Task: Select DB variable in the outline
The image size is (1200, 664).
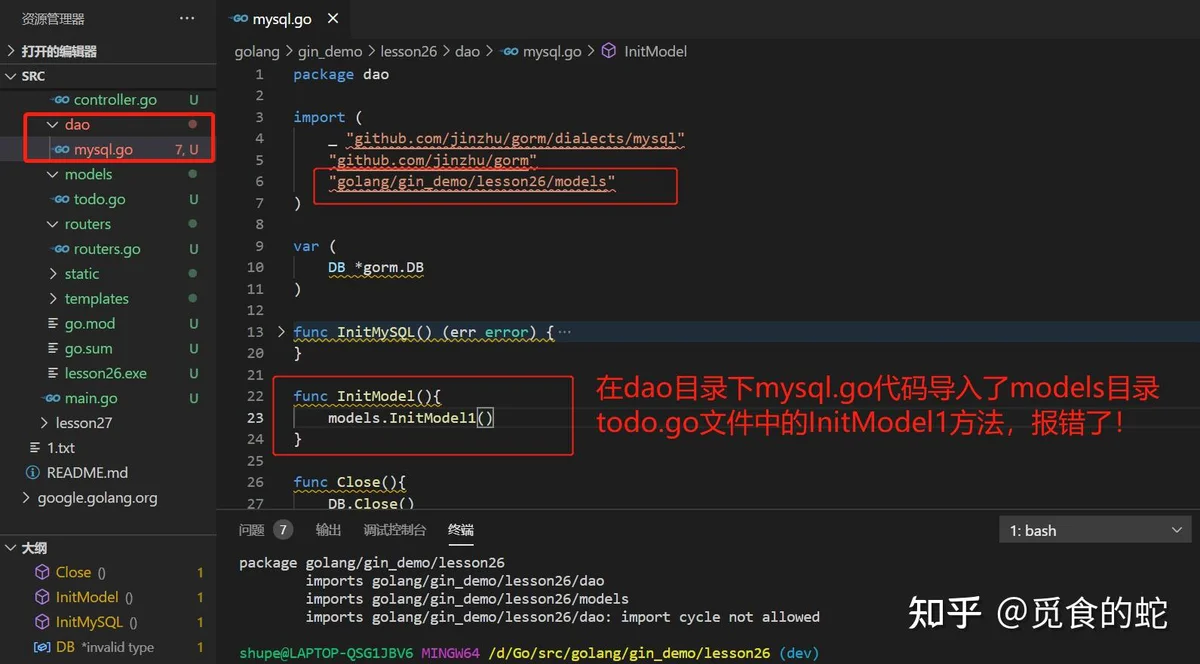Action: [x=65, y=647]
